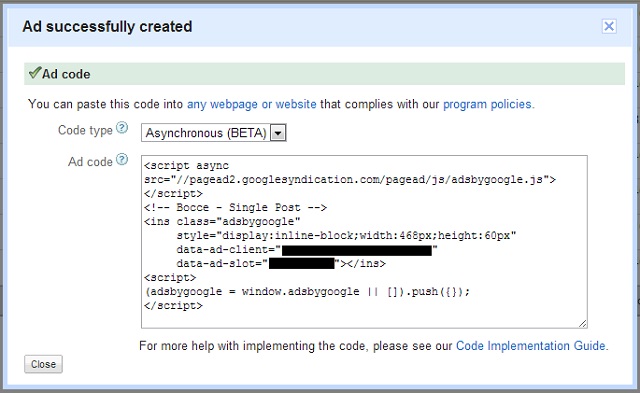Grab the textarea resize handle corner
The width and height of the screenshot is (640, 393).
[582, 323]
